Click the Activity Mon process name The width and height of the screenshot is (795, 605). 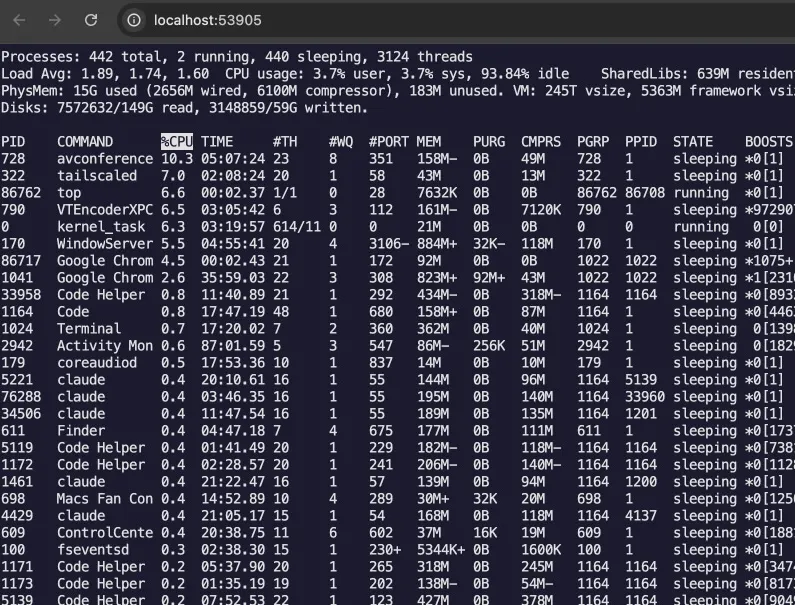(105, 345)
